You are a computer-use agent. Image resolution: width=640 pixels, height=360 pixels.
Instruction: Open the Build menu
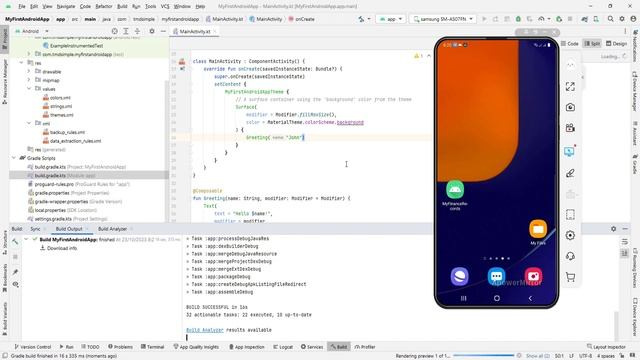coord(122,7)
